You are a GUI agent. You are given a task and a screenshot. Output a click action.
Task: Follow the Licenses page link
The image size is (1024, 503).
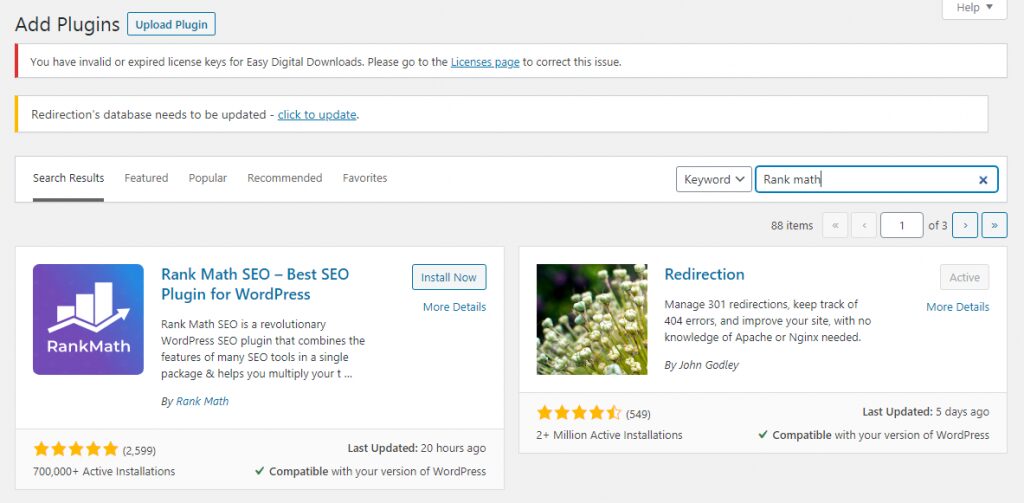(485, 62)
